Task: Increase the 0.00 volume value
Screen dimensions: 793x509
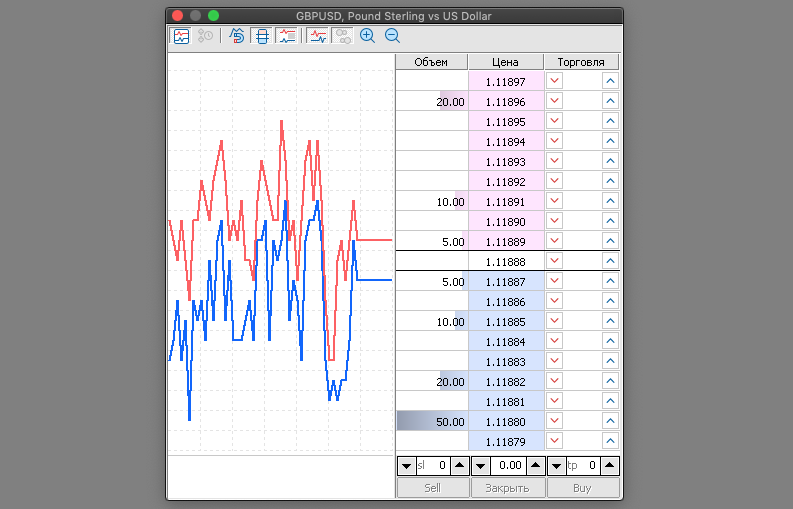Action: point(536,465)
